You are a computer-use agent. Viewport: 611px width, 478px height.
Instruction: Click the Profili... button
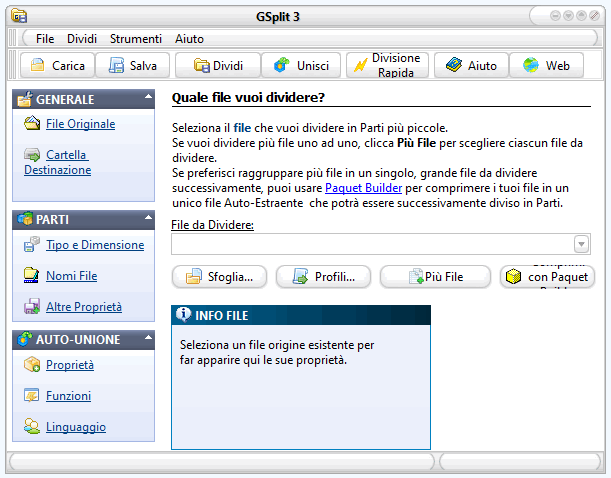point(323,277)
